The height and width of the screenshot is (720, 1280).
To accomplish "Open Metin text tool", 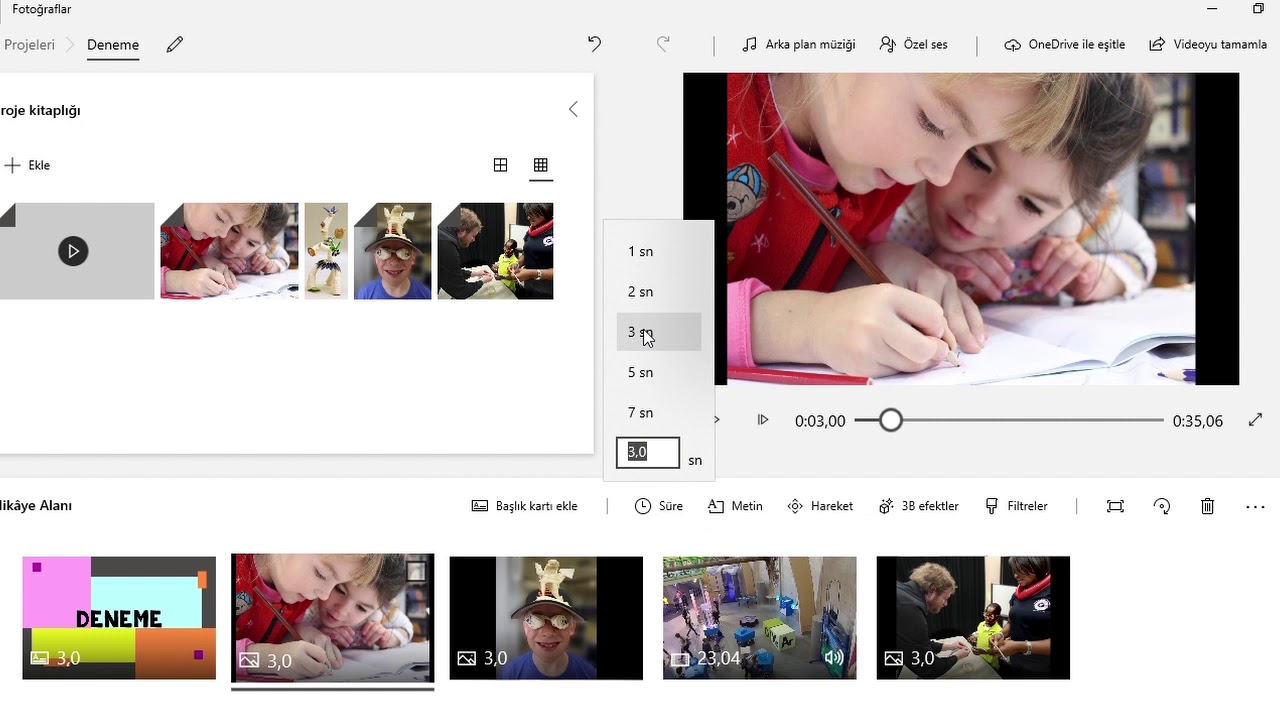I will 735,506.
